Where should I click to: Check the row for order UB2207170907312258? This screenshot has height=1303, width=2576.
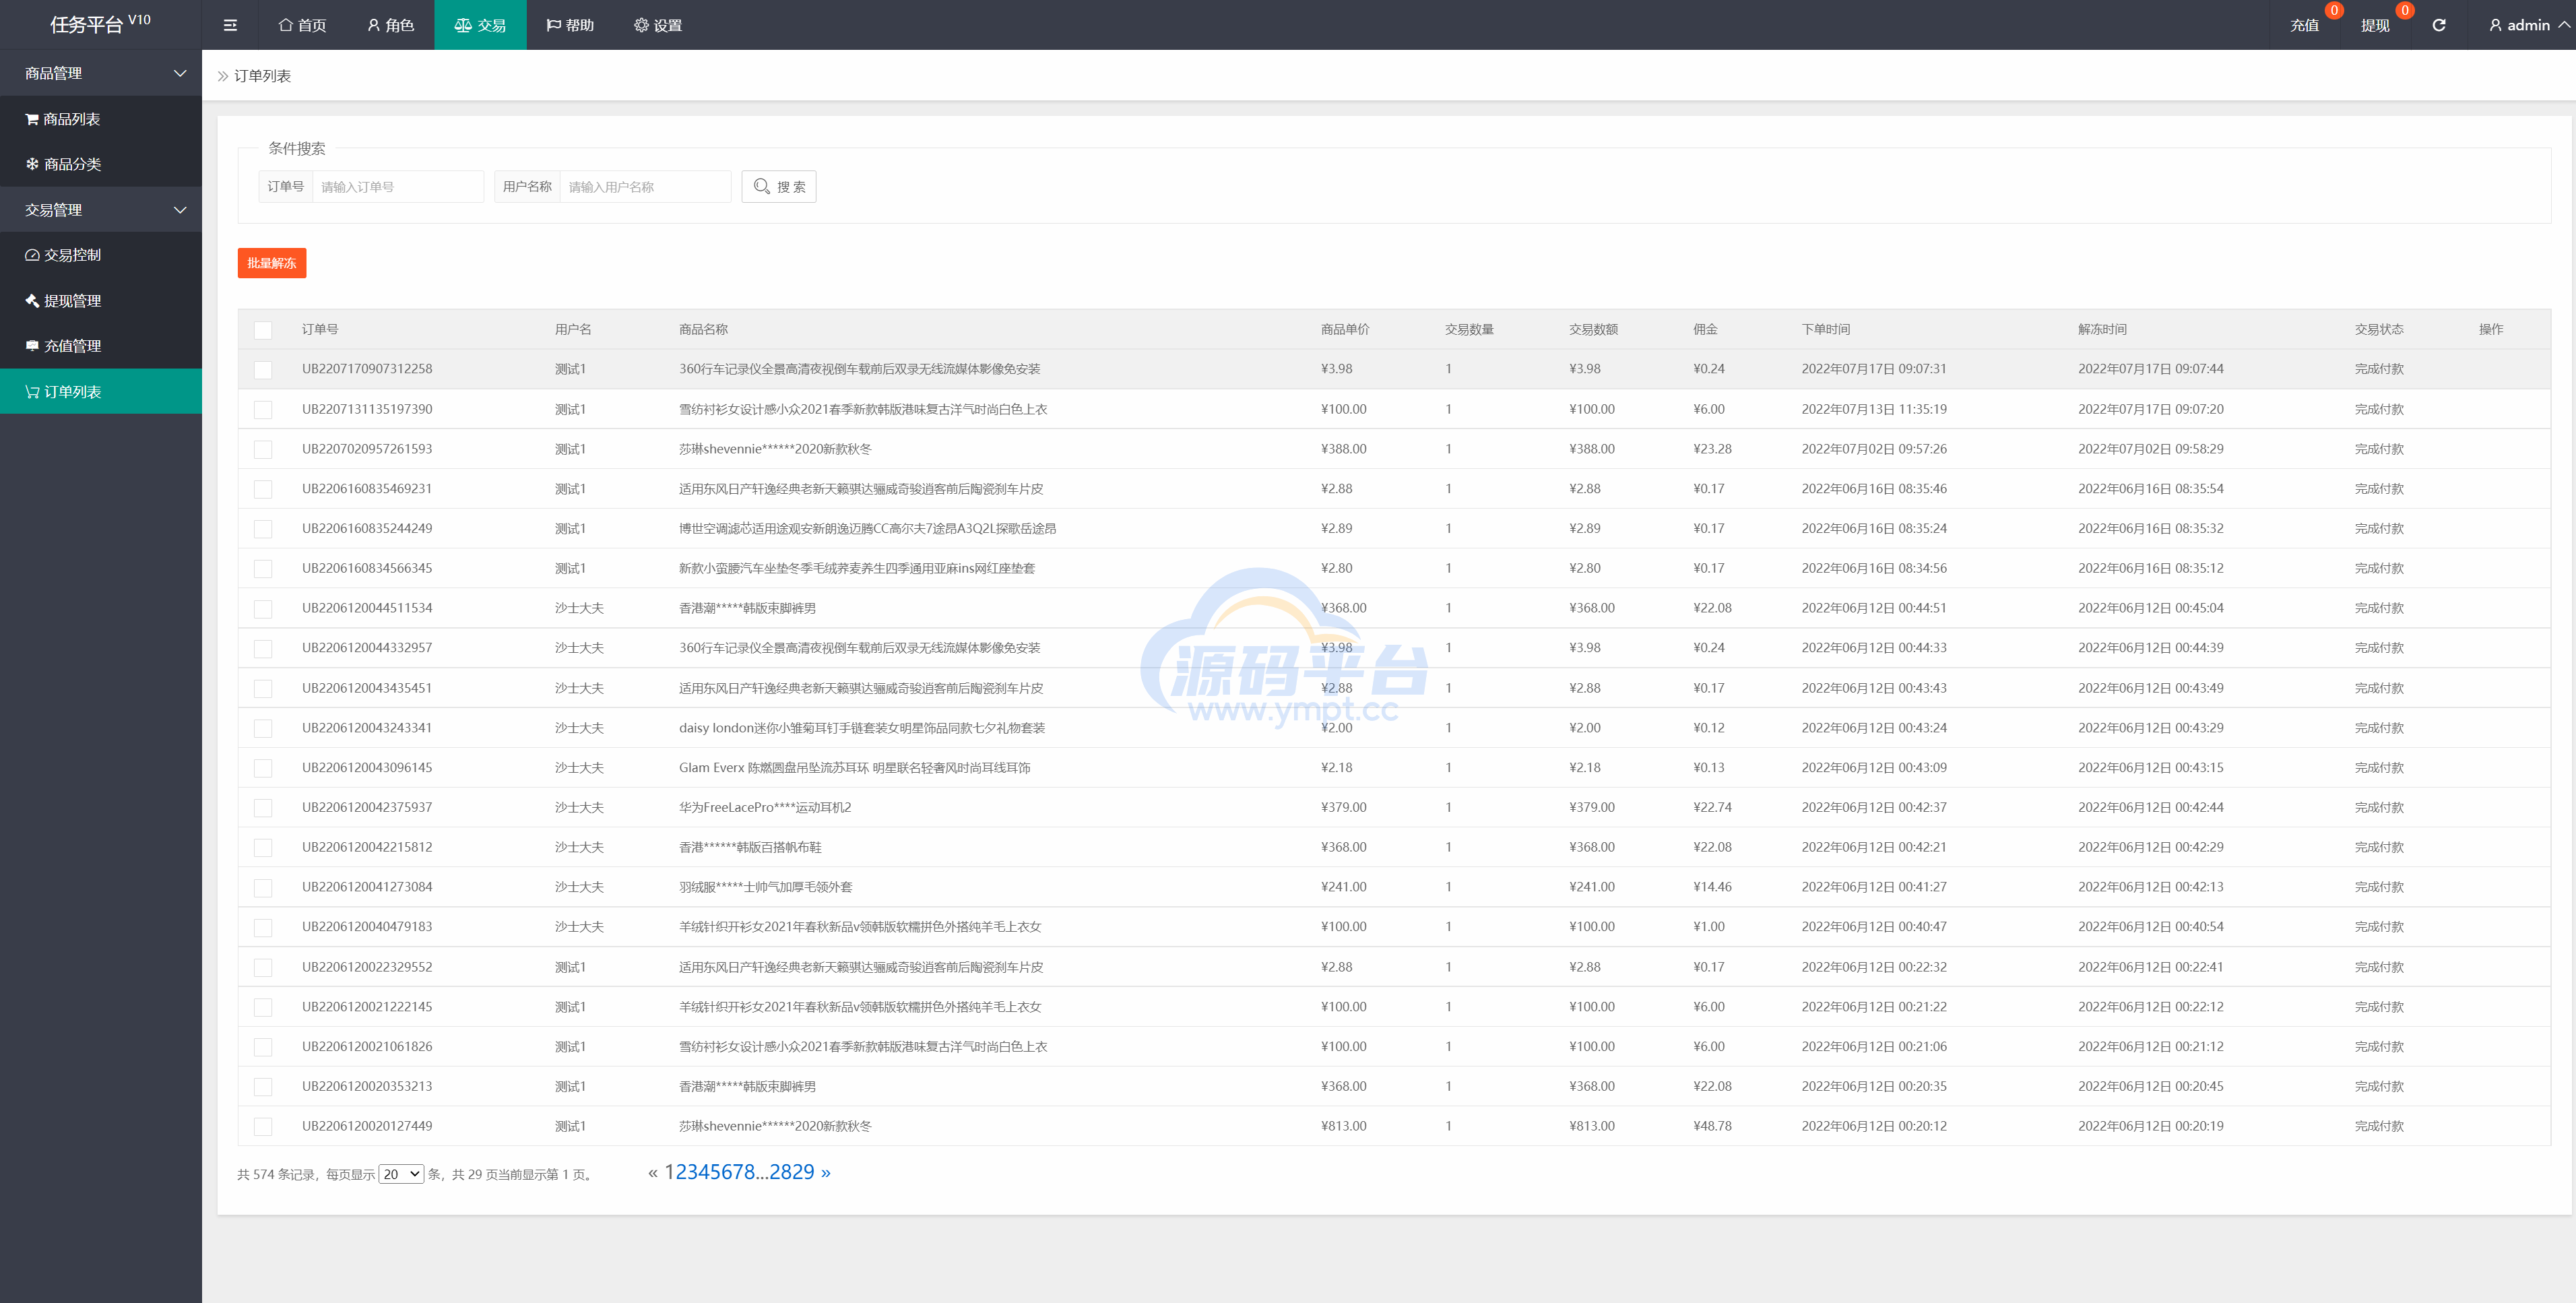point(263,370)
